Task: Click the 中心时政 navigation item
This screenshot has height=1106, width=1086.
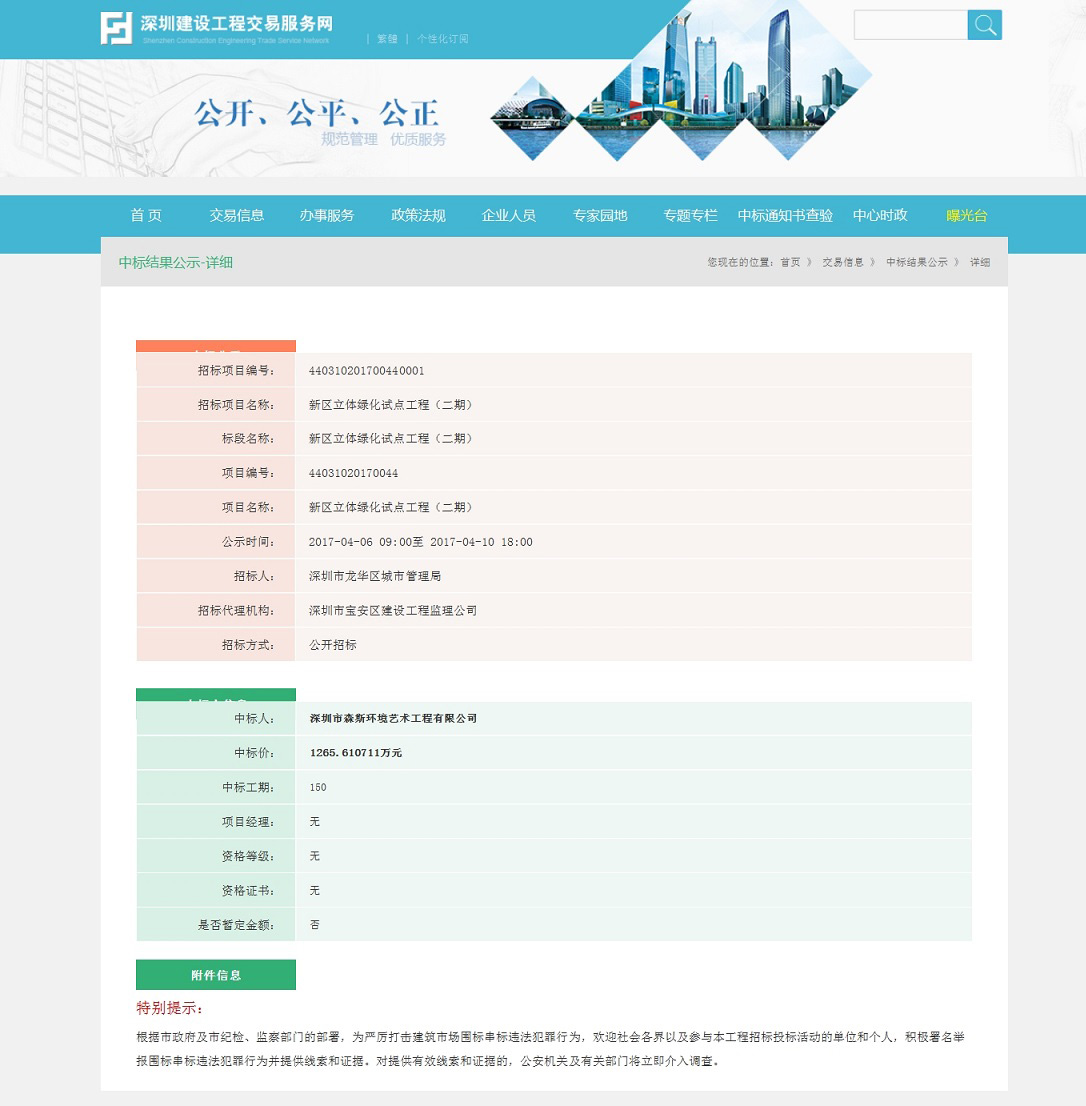Action: point(880,215)
